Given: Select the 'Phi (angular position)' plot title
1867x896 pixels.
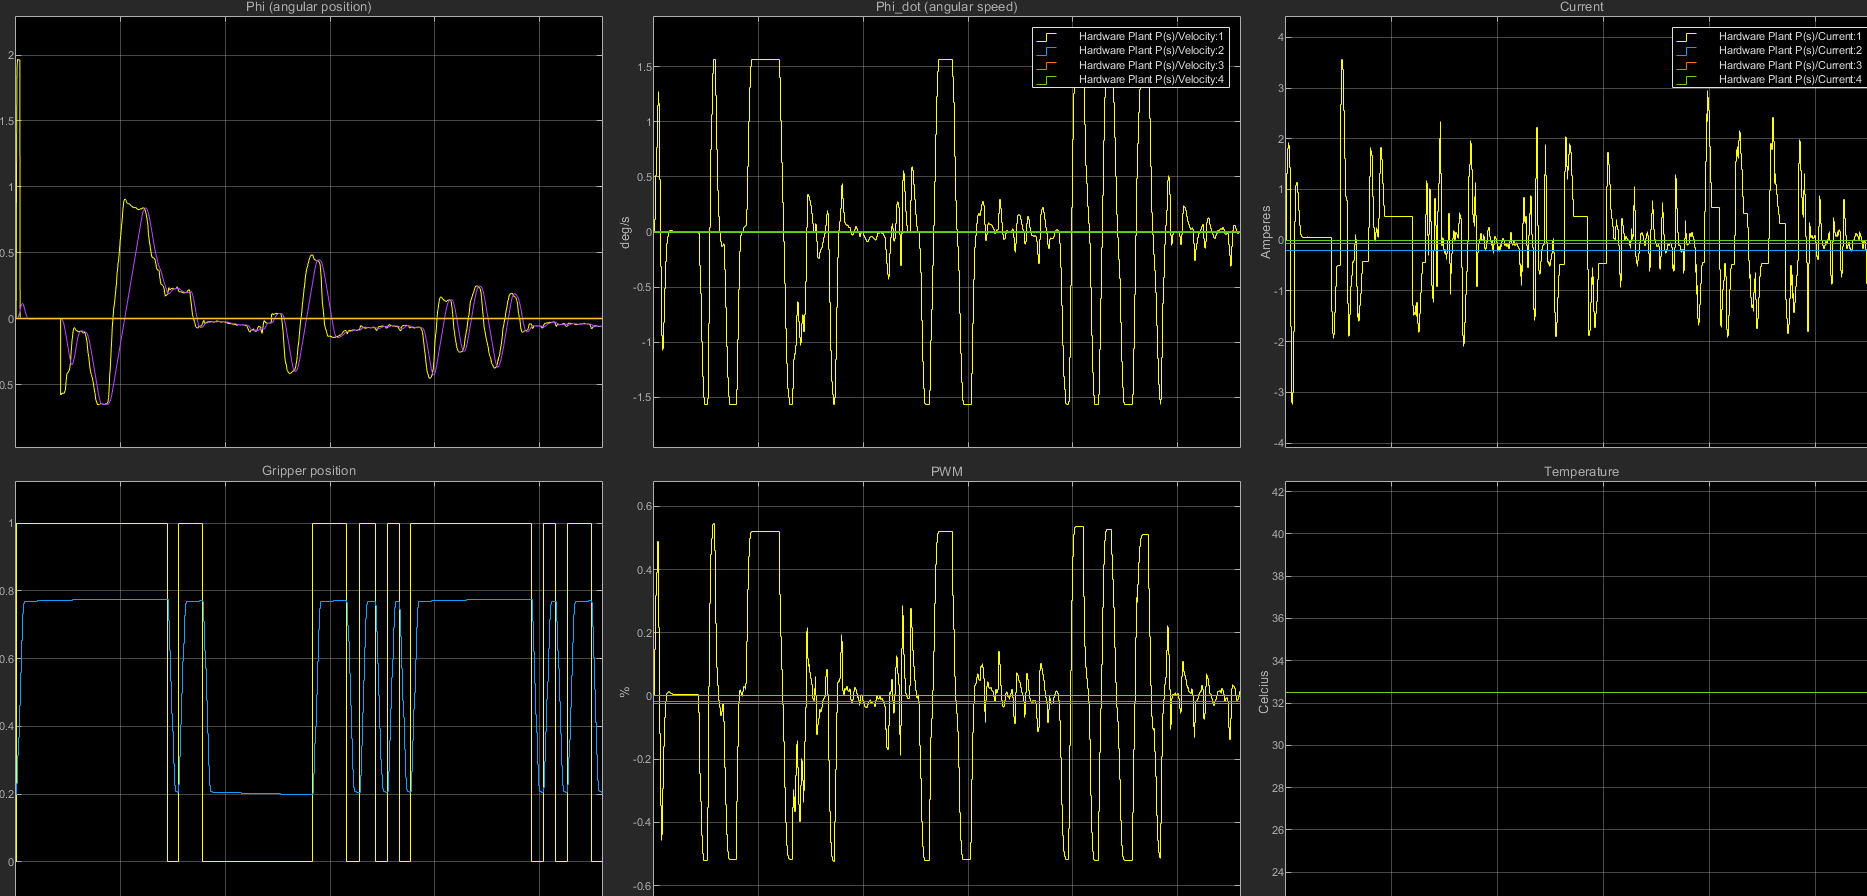Looking at the screenshot, I should pos(309,7).
